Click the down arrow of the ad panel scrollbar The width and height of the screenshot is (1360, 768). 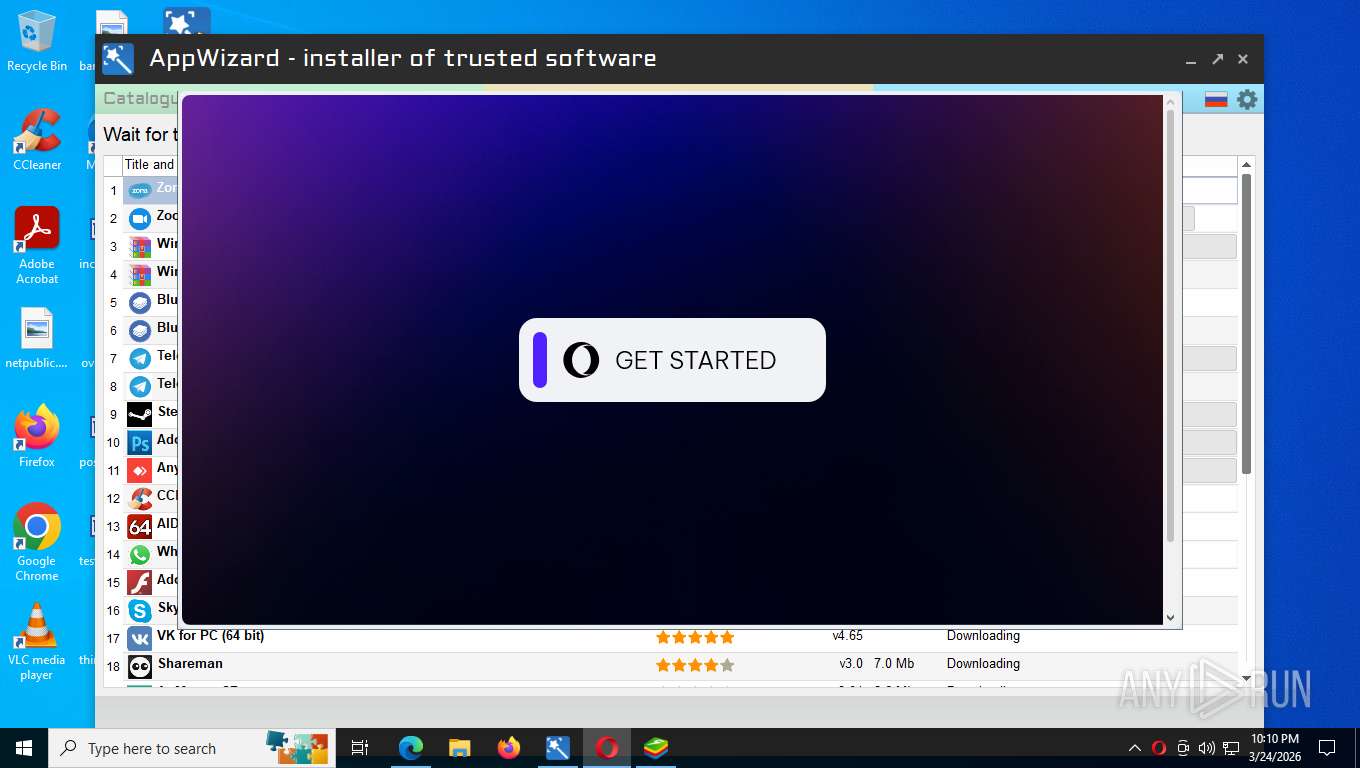click(x=1171, y=618)
